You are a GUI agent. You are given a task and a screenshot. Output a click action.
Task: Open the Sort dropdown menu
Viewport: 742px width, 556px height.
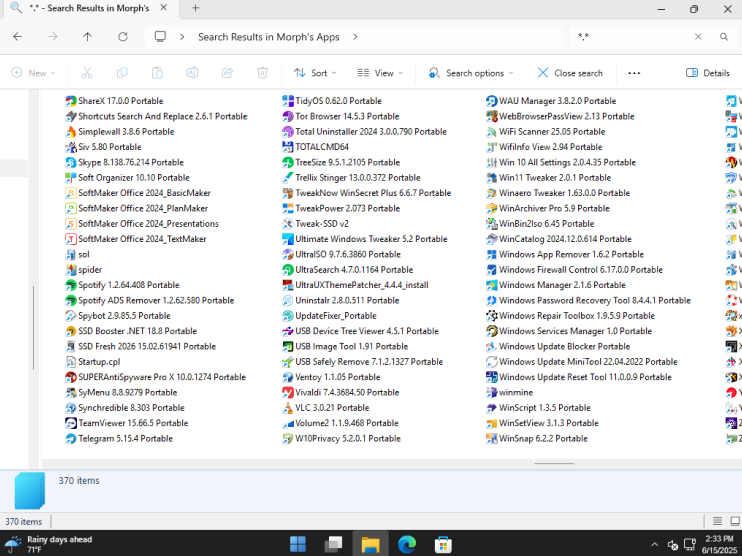pos(315,73)
